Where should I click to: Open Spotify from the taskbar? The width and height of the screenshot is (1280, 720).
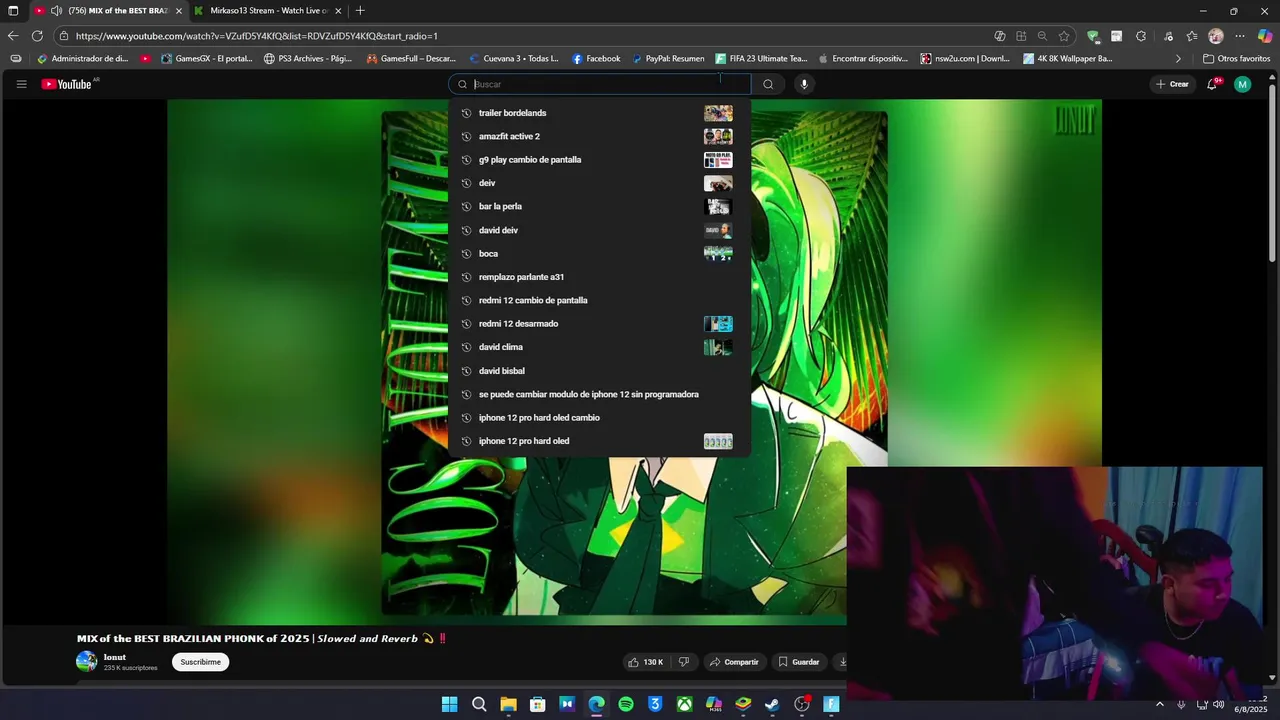tap(626, 704)
